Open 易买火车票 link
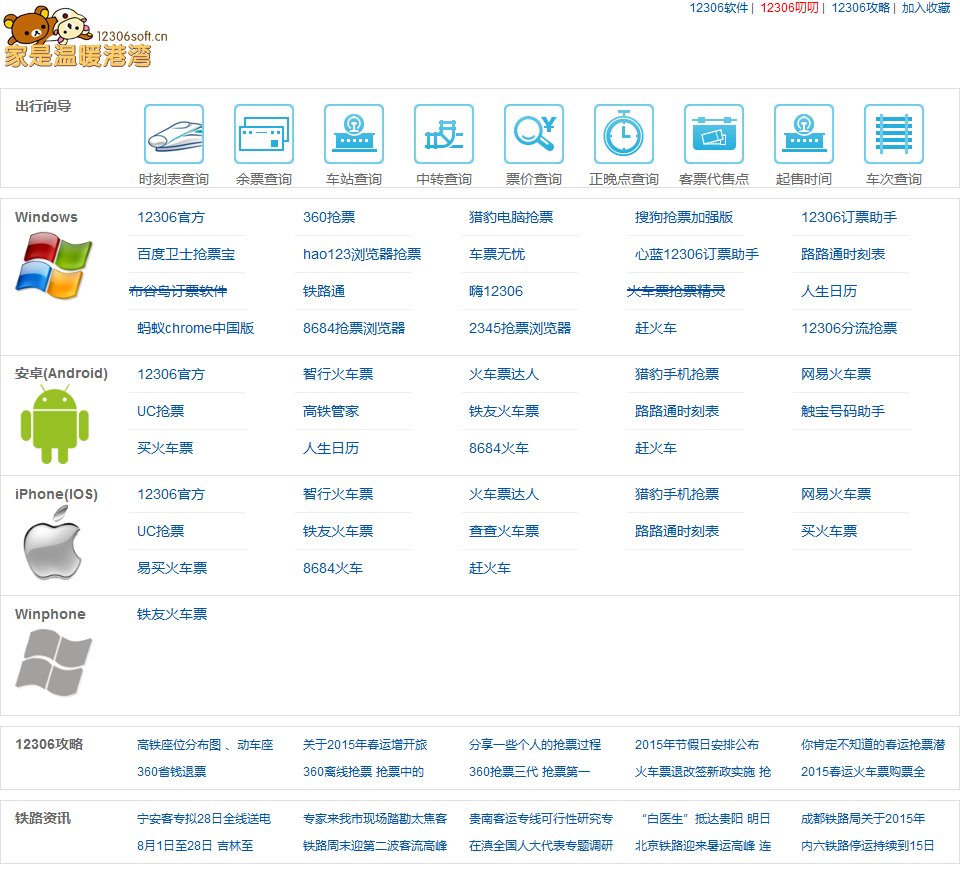 [x=172, y=568]
